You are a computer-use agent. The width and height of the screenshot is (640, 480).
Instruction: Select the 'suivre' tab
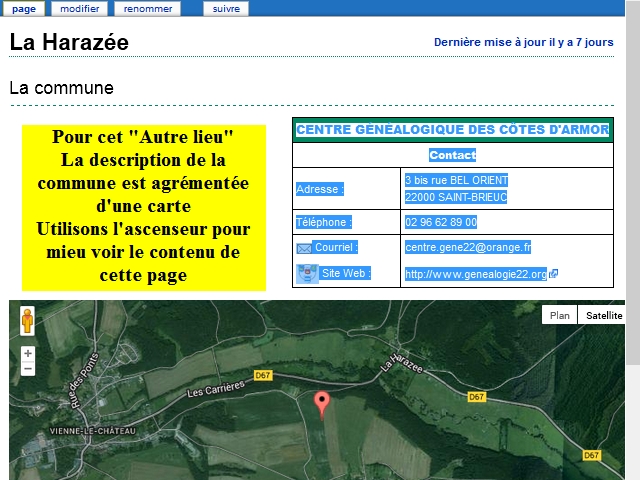pos(226,8)
